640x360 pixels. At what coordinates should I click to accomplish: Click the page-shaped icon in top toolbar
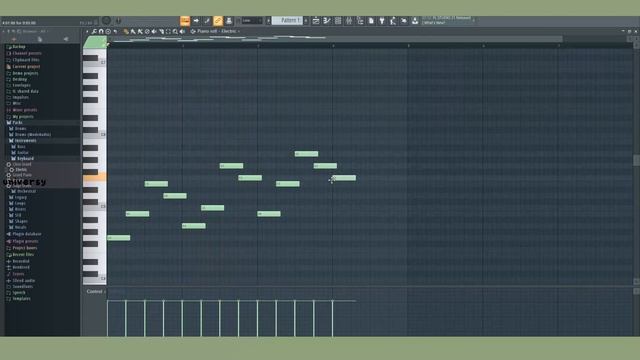click(x=371, y=20)
